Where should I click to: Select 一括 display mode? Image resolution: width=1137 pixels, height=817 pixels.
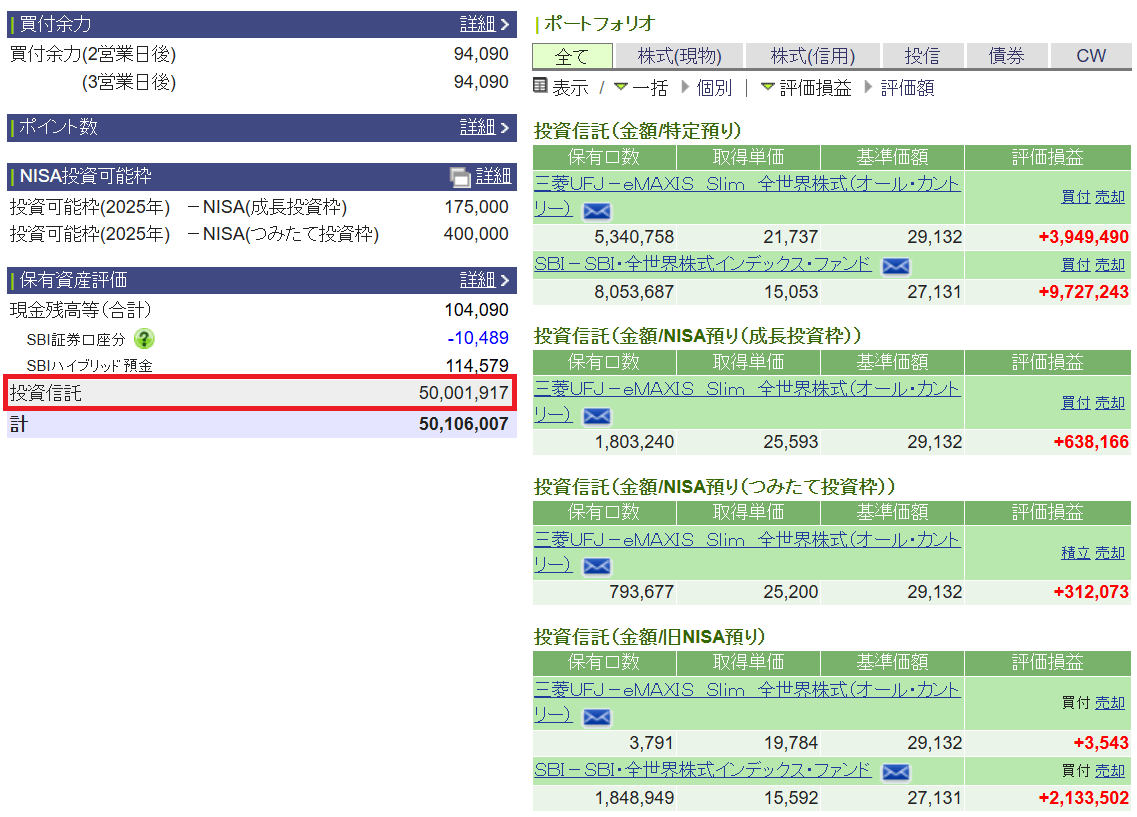(x=650, y=88)
